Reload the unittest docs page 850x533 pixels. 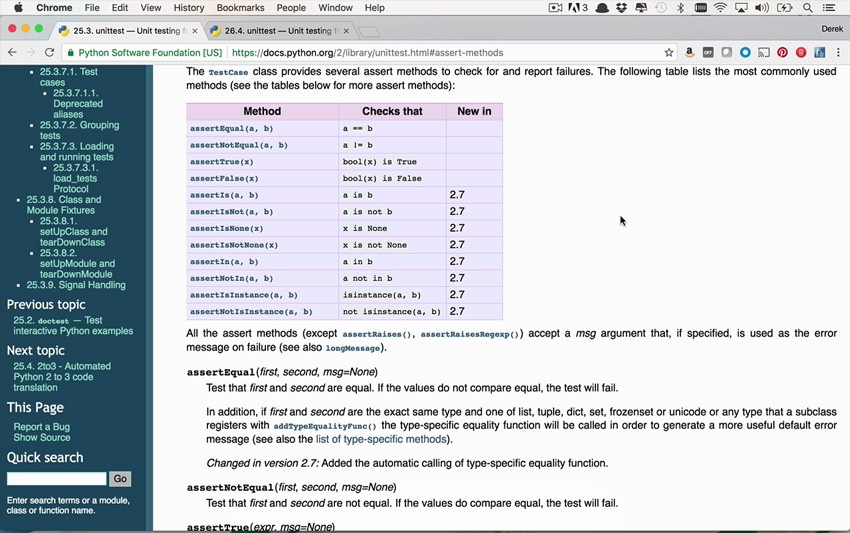coord(49,53)
